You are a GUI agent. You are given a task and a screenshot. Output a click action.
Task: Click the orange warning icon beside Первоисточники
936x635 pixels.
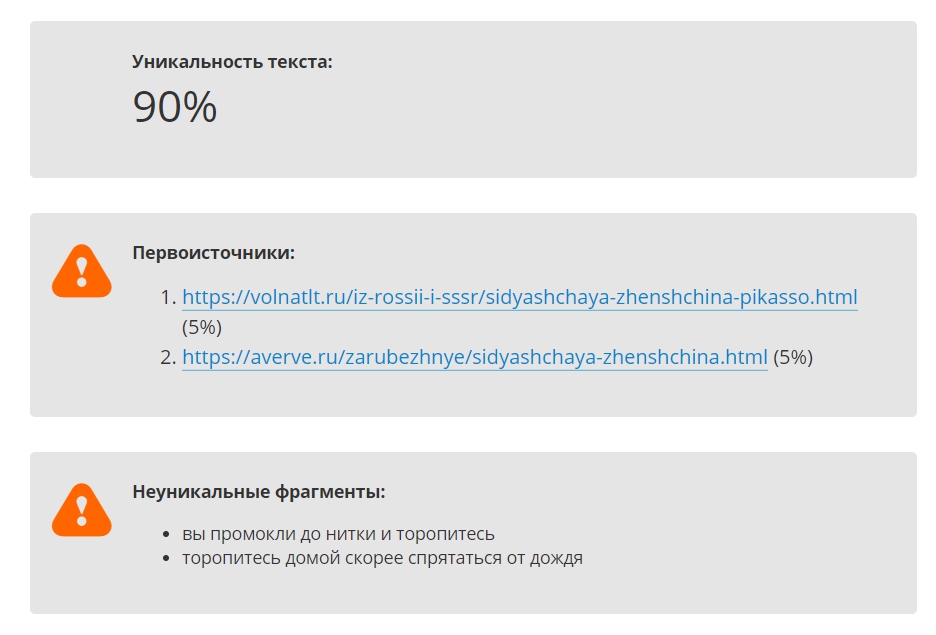click(x=82, y=272)
